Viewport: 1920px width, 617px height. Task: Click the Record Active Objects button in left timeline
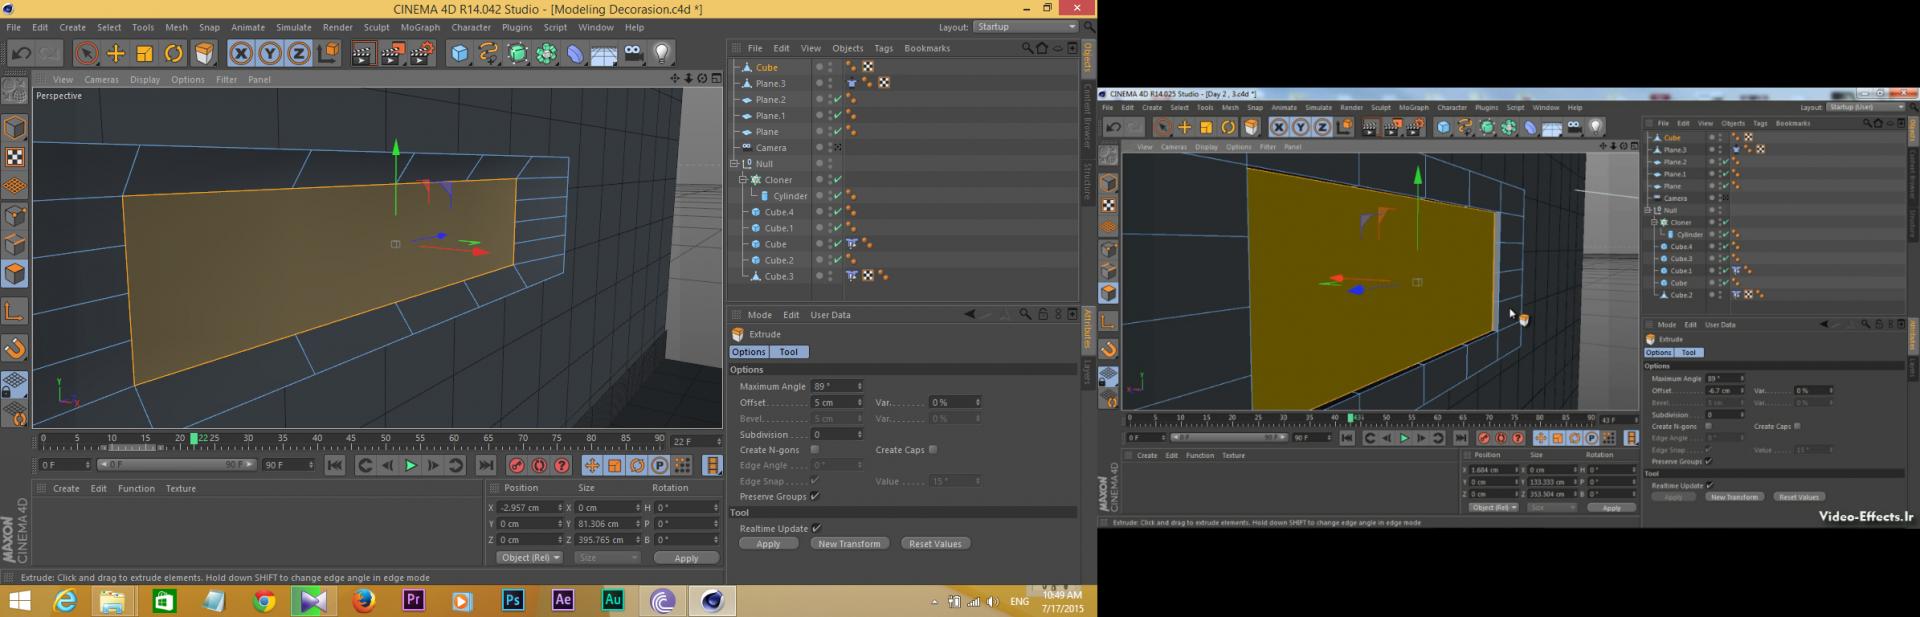coord(516,465)
